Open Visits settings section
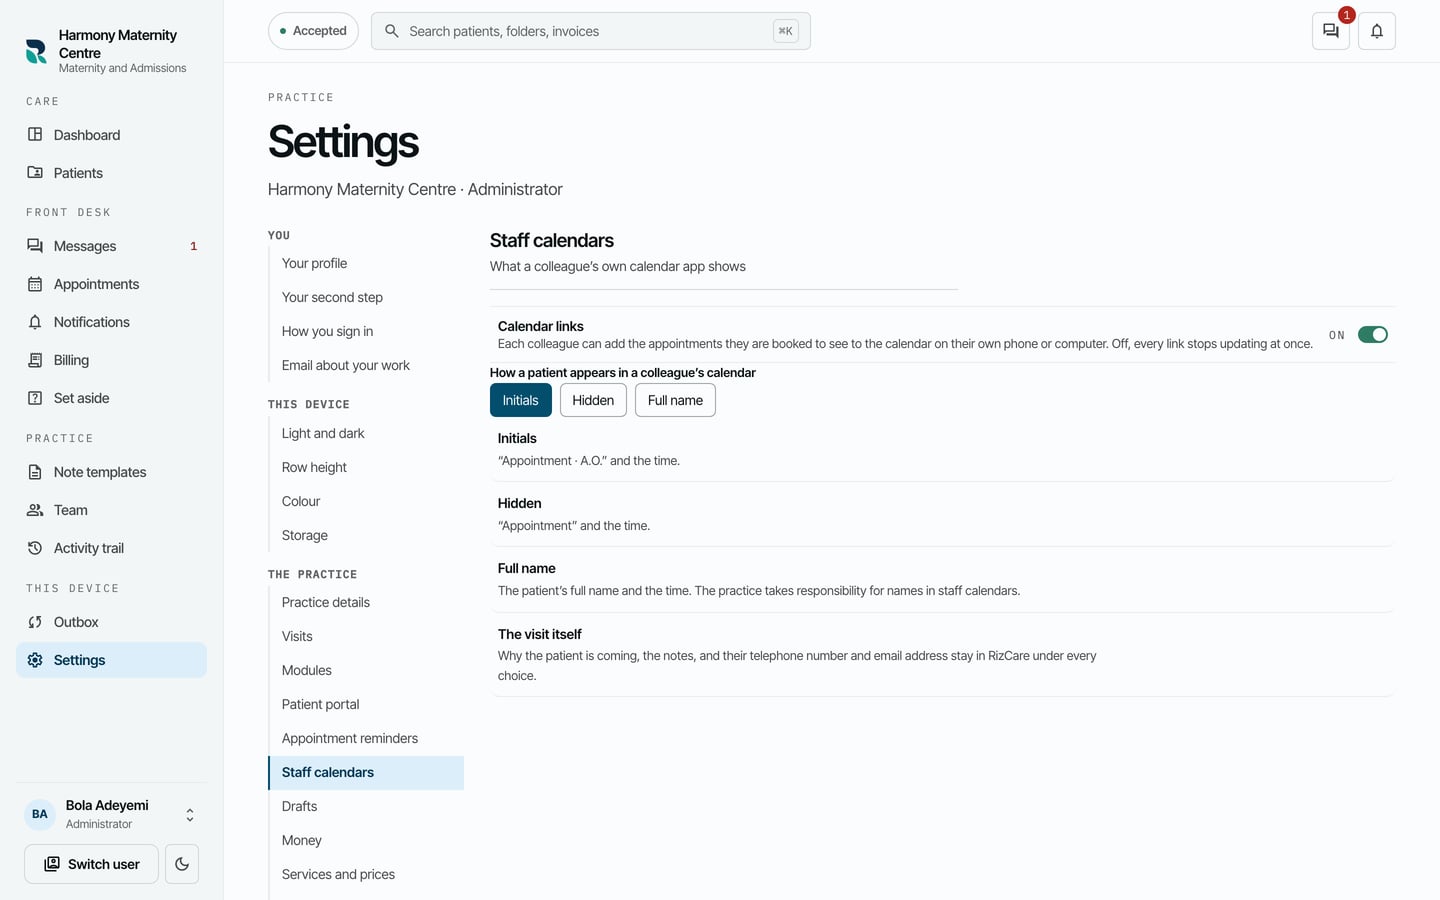This screenshot has width=1440, height=900. (366, 636)
